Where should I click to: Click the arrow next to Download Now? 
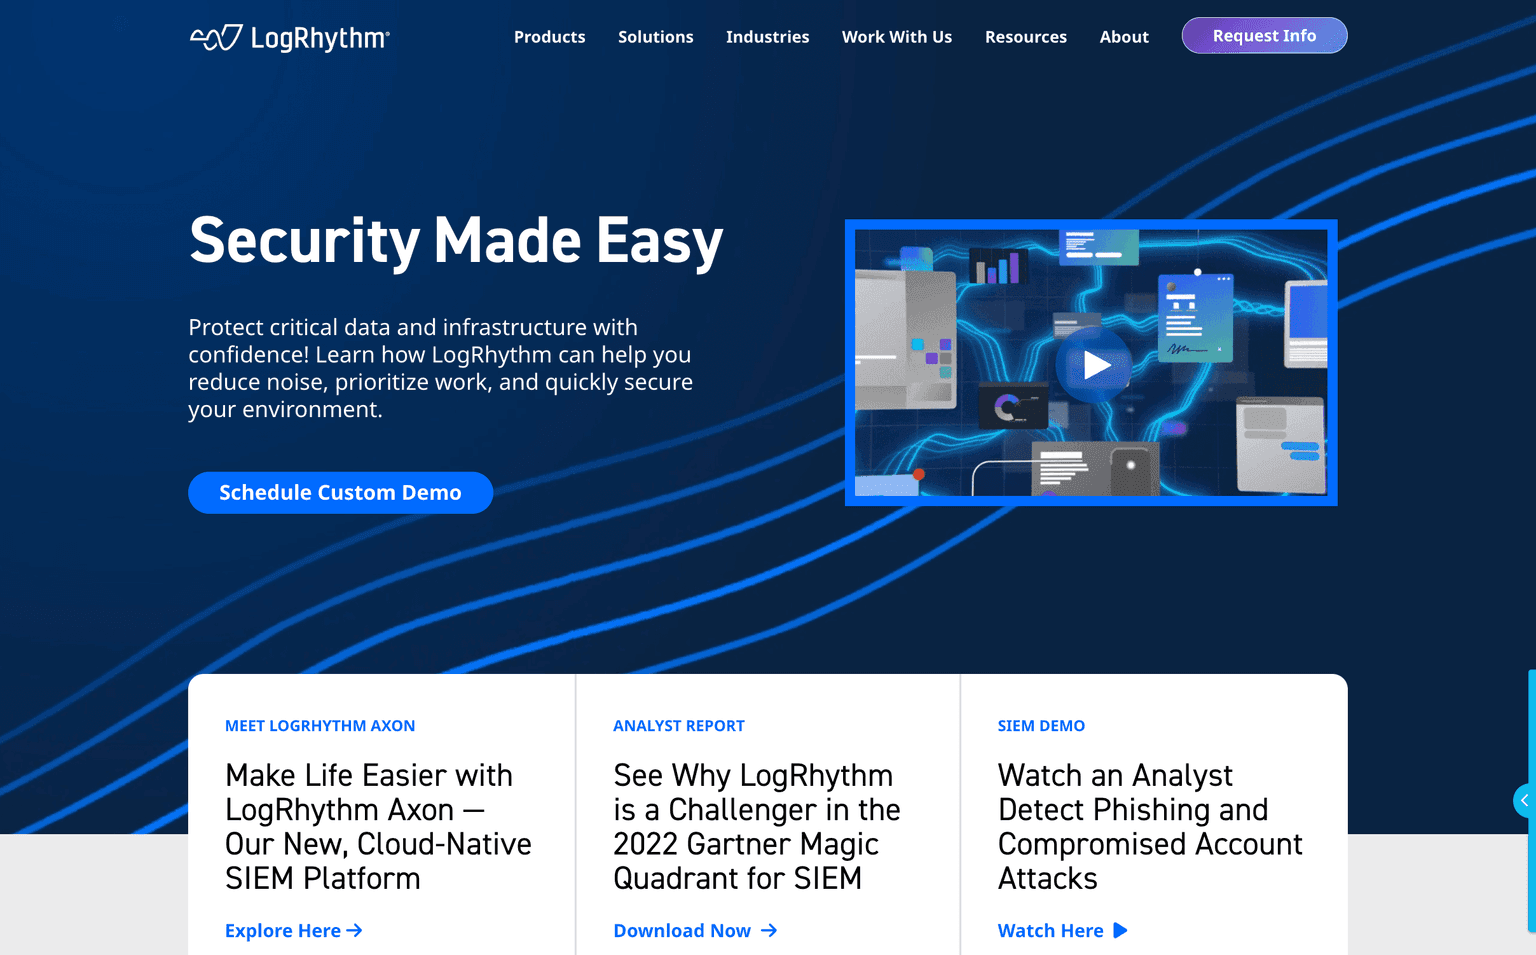click(x=768, y=931)
